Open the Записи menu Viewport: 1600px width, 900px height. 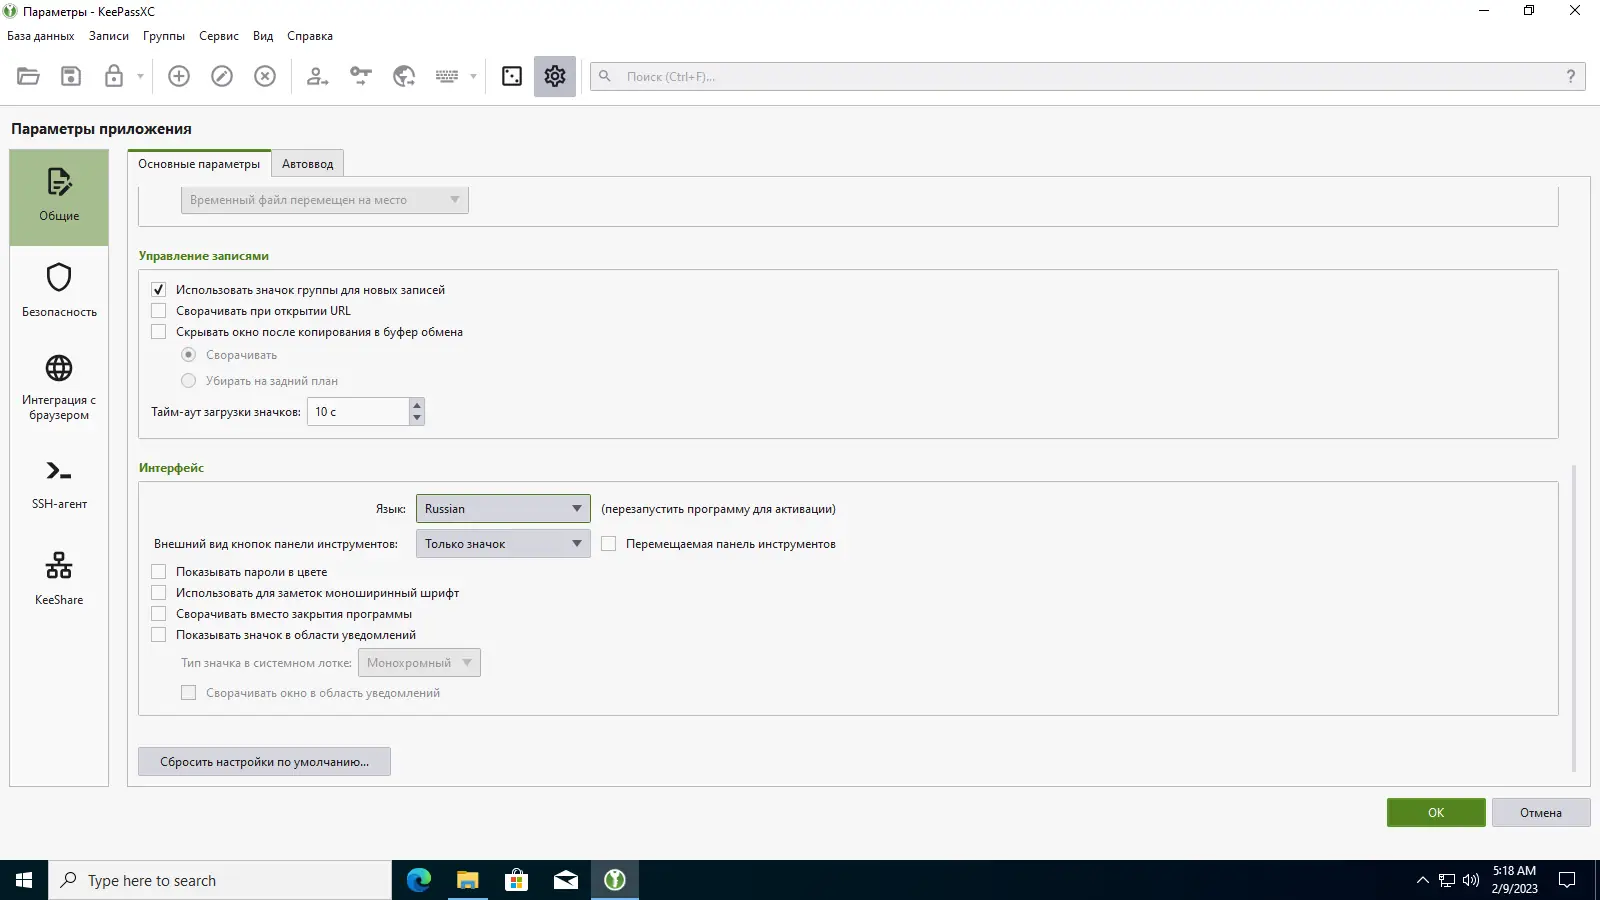(109, 36)
